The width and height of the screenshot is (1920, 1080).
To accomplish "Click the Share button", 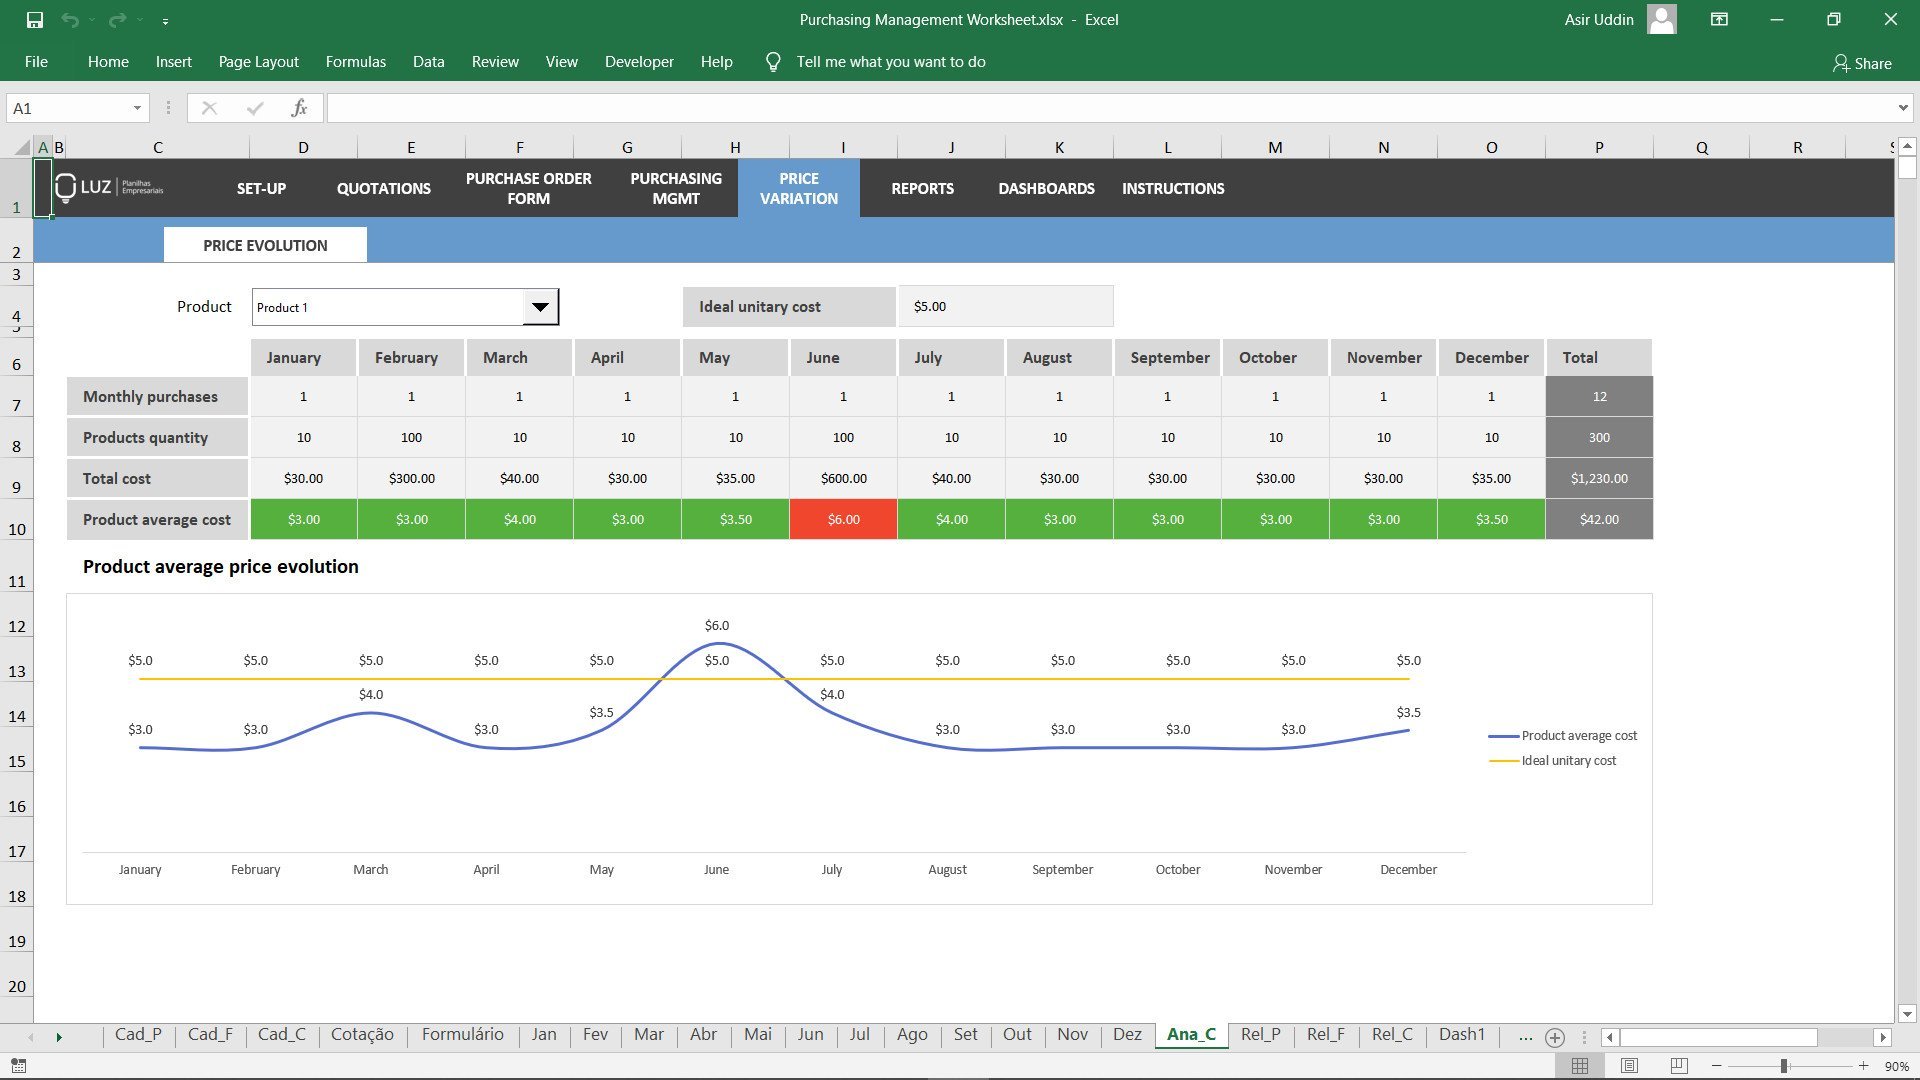I will click(1862, 63).
